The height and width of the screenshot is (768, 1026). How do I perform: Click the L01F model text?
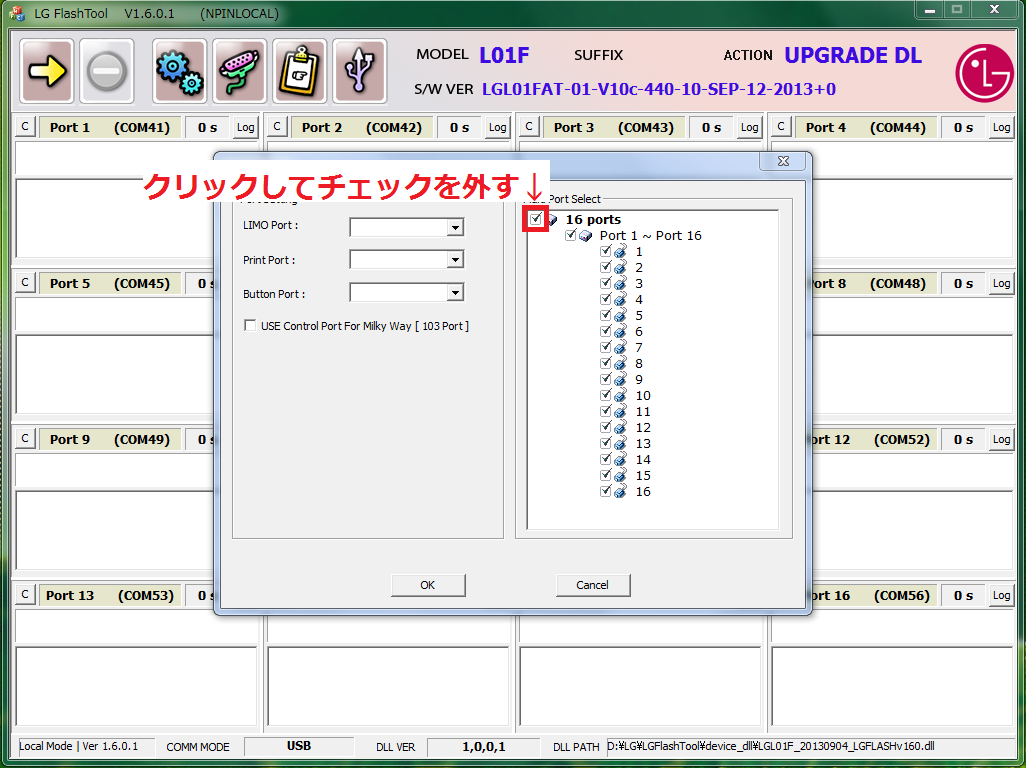click(504, 56)
